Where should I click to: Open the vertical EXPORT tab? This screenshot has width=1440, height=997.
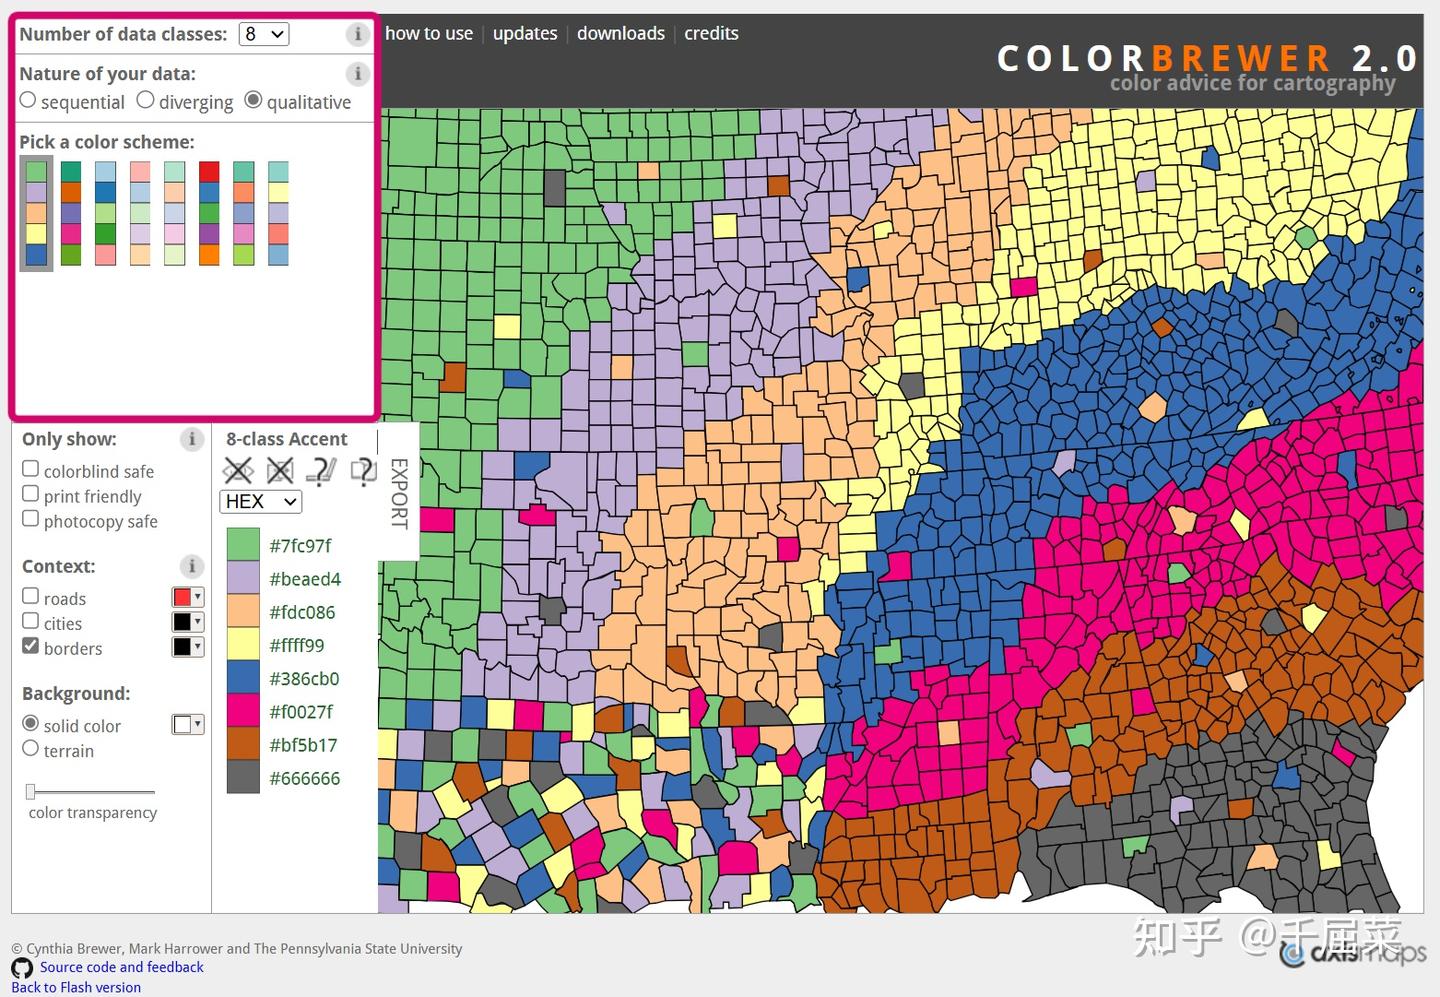(x=399, y=493)
